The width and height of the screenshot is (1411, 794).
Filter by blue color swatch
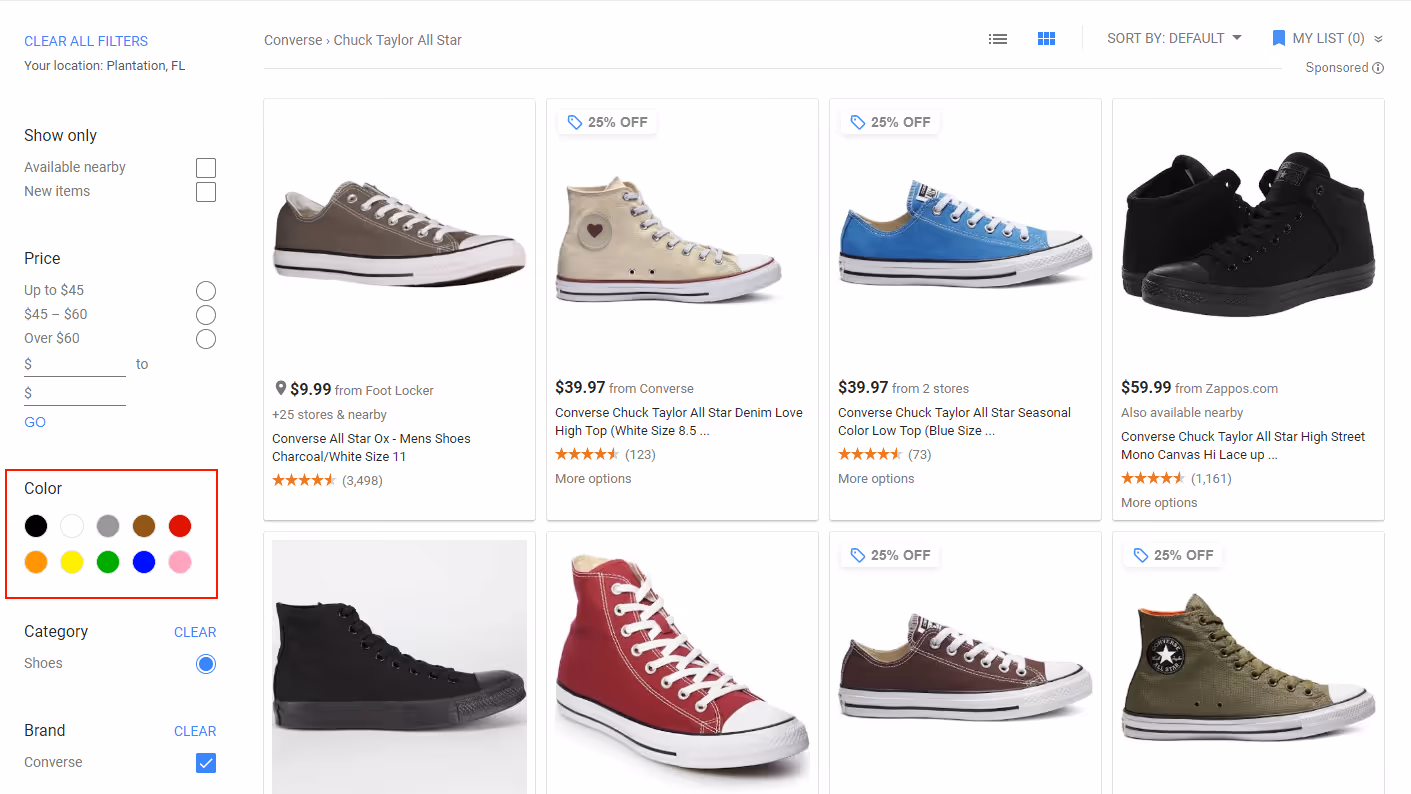[144, 562]
